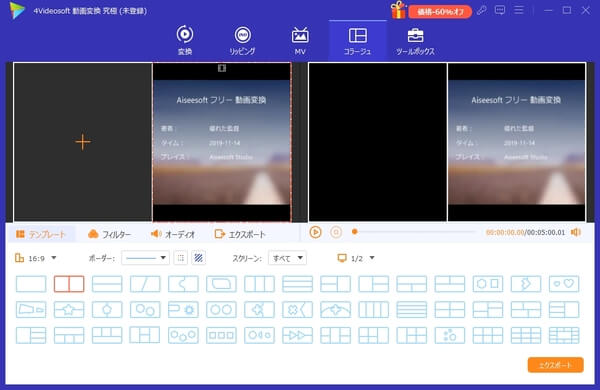Open the リッピング (Ripping) tab
The height and width of the screenshot is (390, 600).
coord(243,40)
